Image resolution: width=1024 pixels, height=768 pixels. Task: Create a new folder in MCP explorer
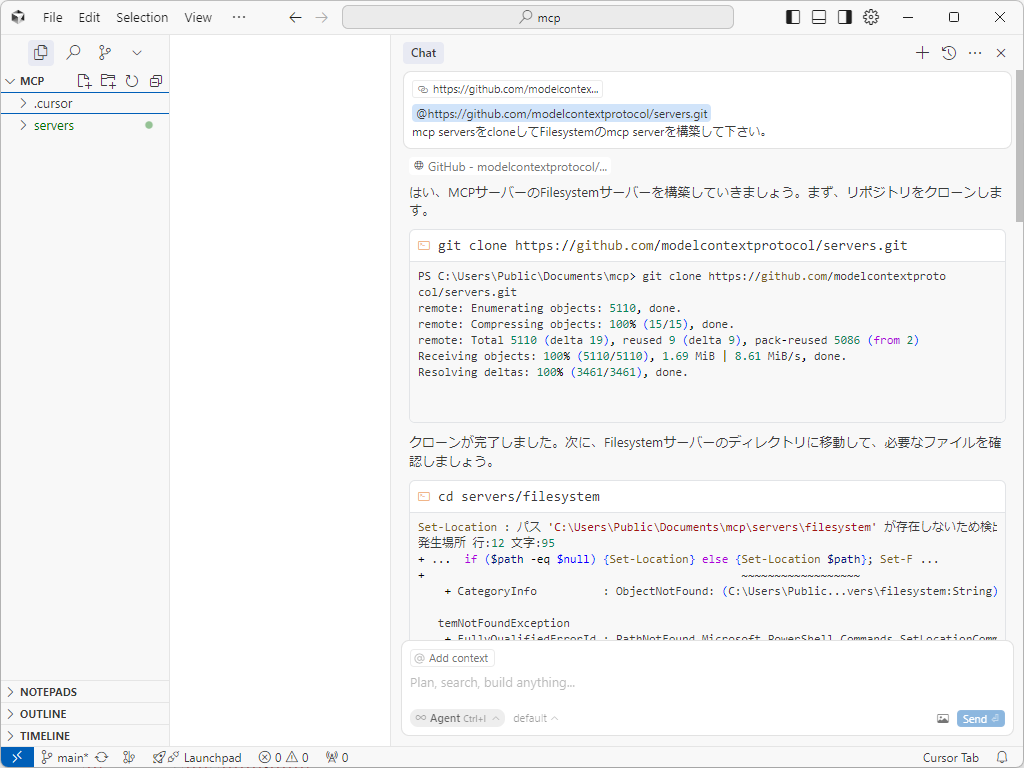pos(108,81)
